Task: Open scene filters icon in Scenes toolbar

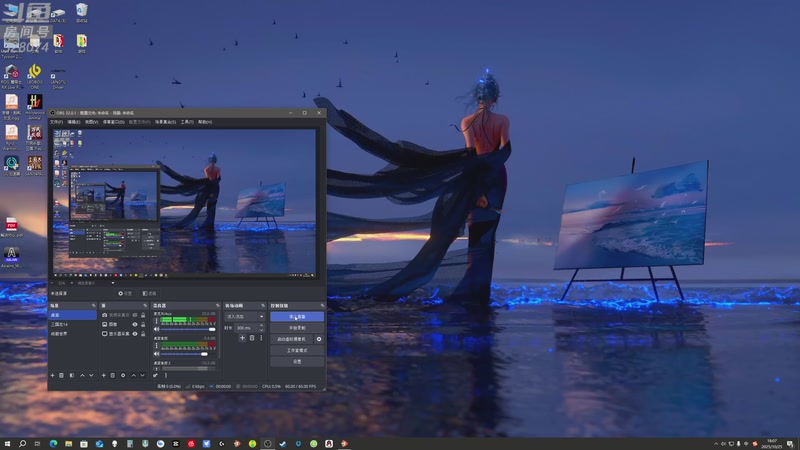Action: pyautogui.click(x=71, y=376)
